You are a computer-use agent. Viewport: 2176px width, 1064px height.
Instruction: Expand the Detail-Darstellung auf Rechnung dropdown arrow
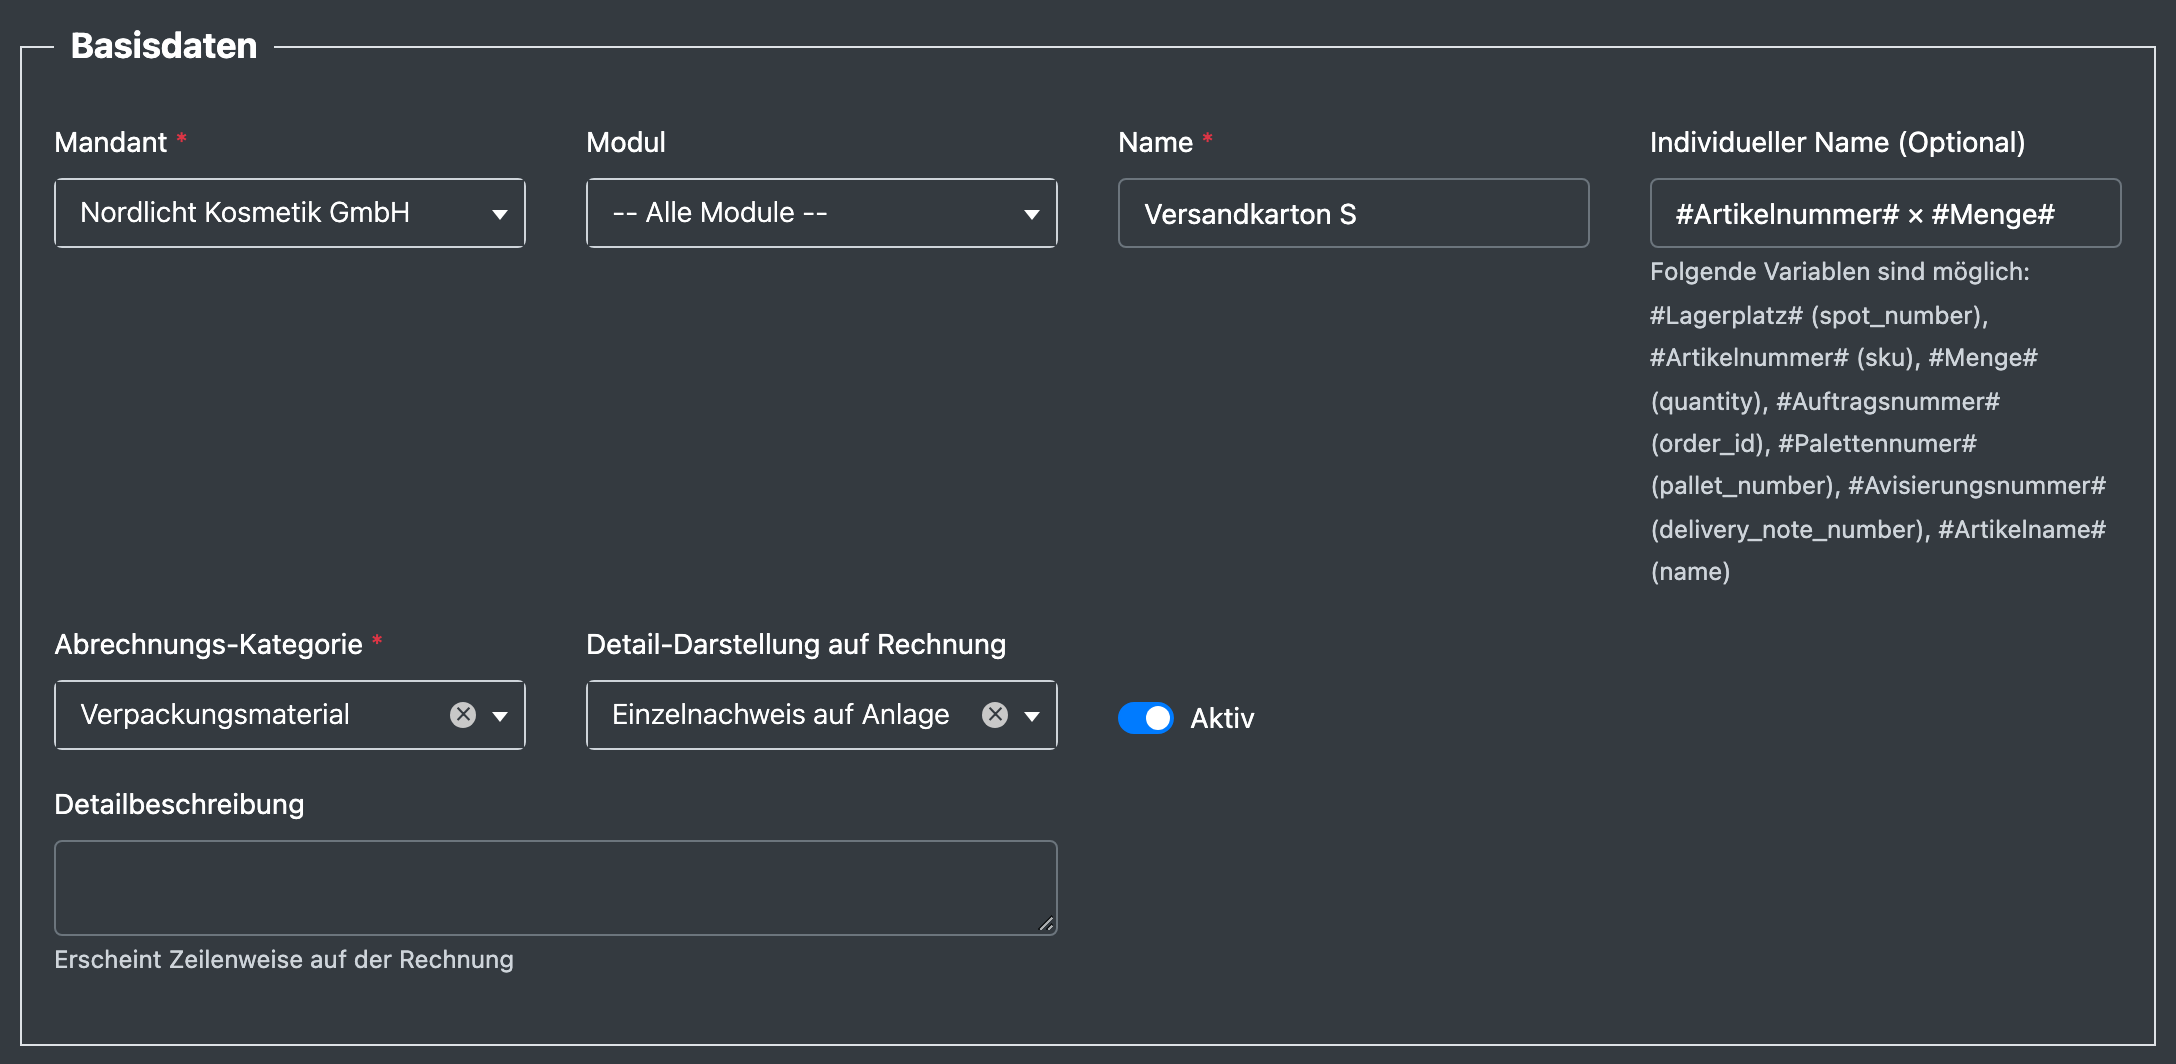pyautogui.click(x=1032, y=716)
